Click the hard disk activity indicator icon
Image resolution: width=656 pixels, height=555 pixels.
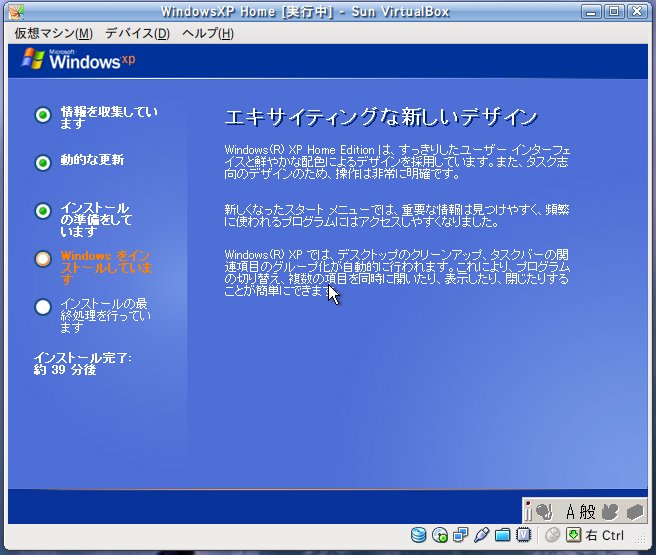418,535
